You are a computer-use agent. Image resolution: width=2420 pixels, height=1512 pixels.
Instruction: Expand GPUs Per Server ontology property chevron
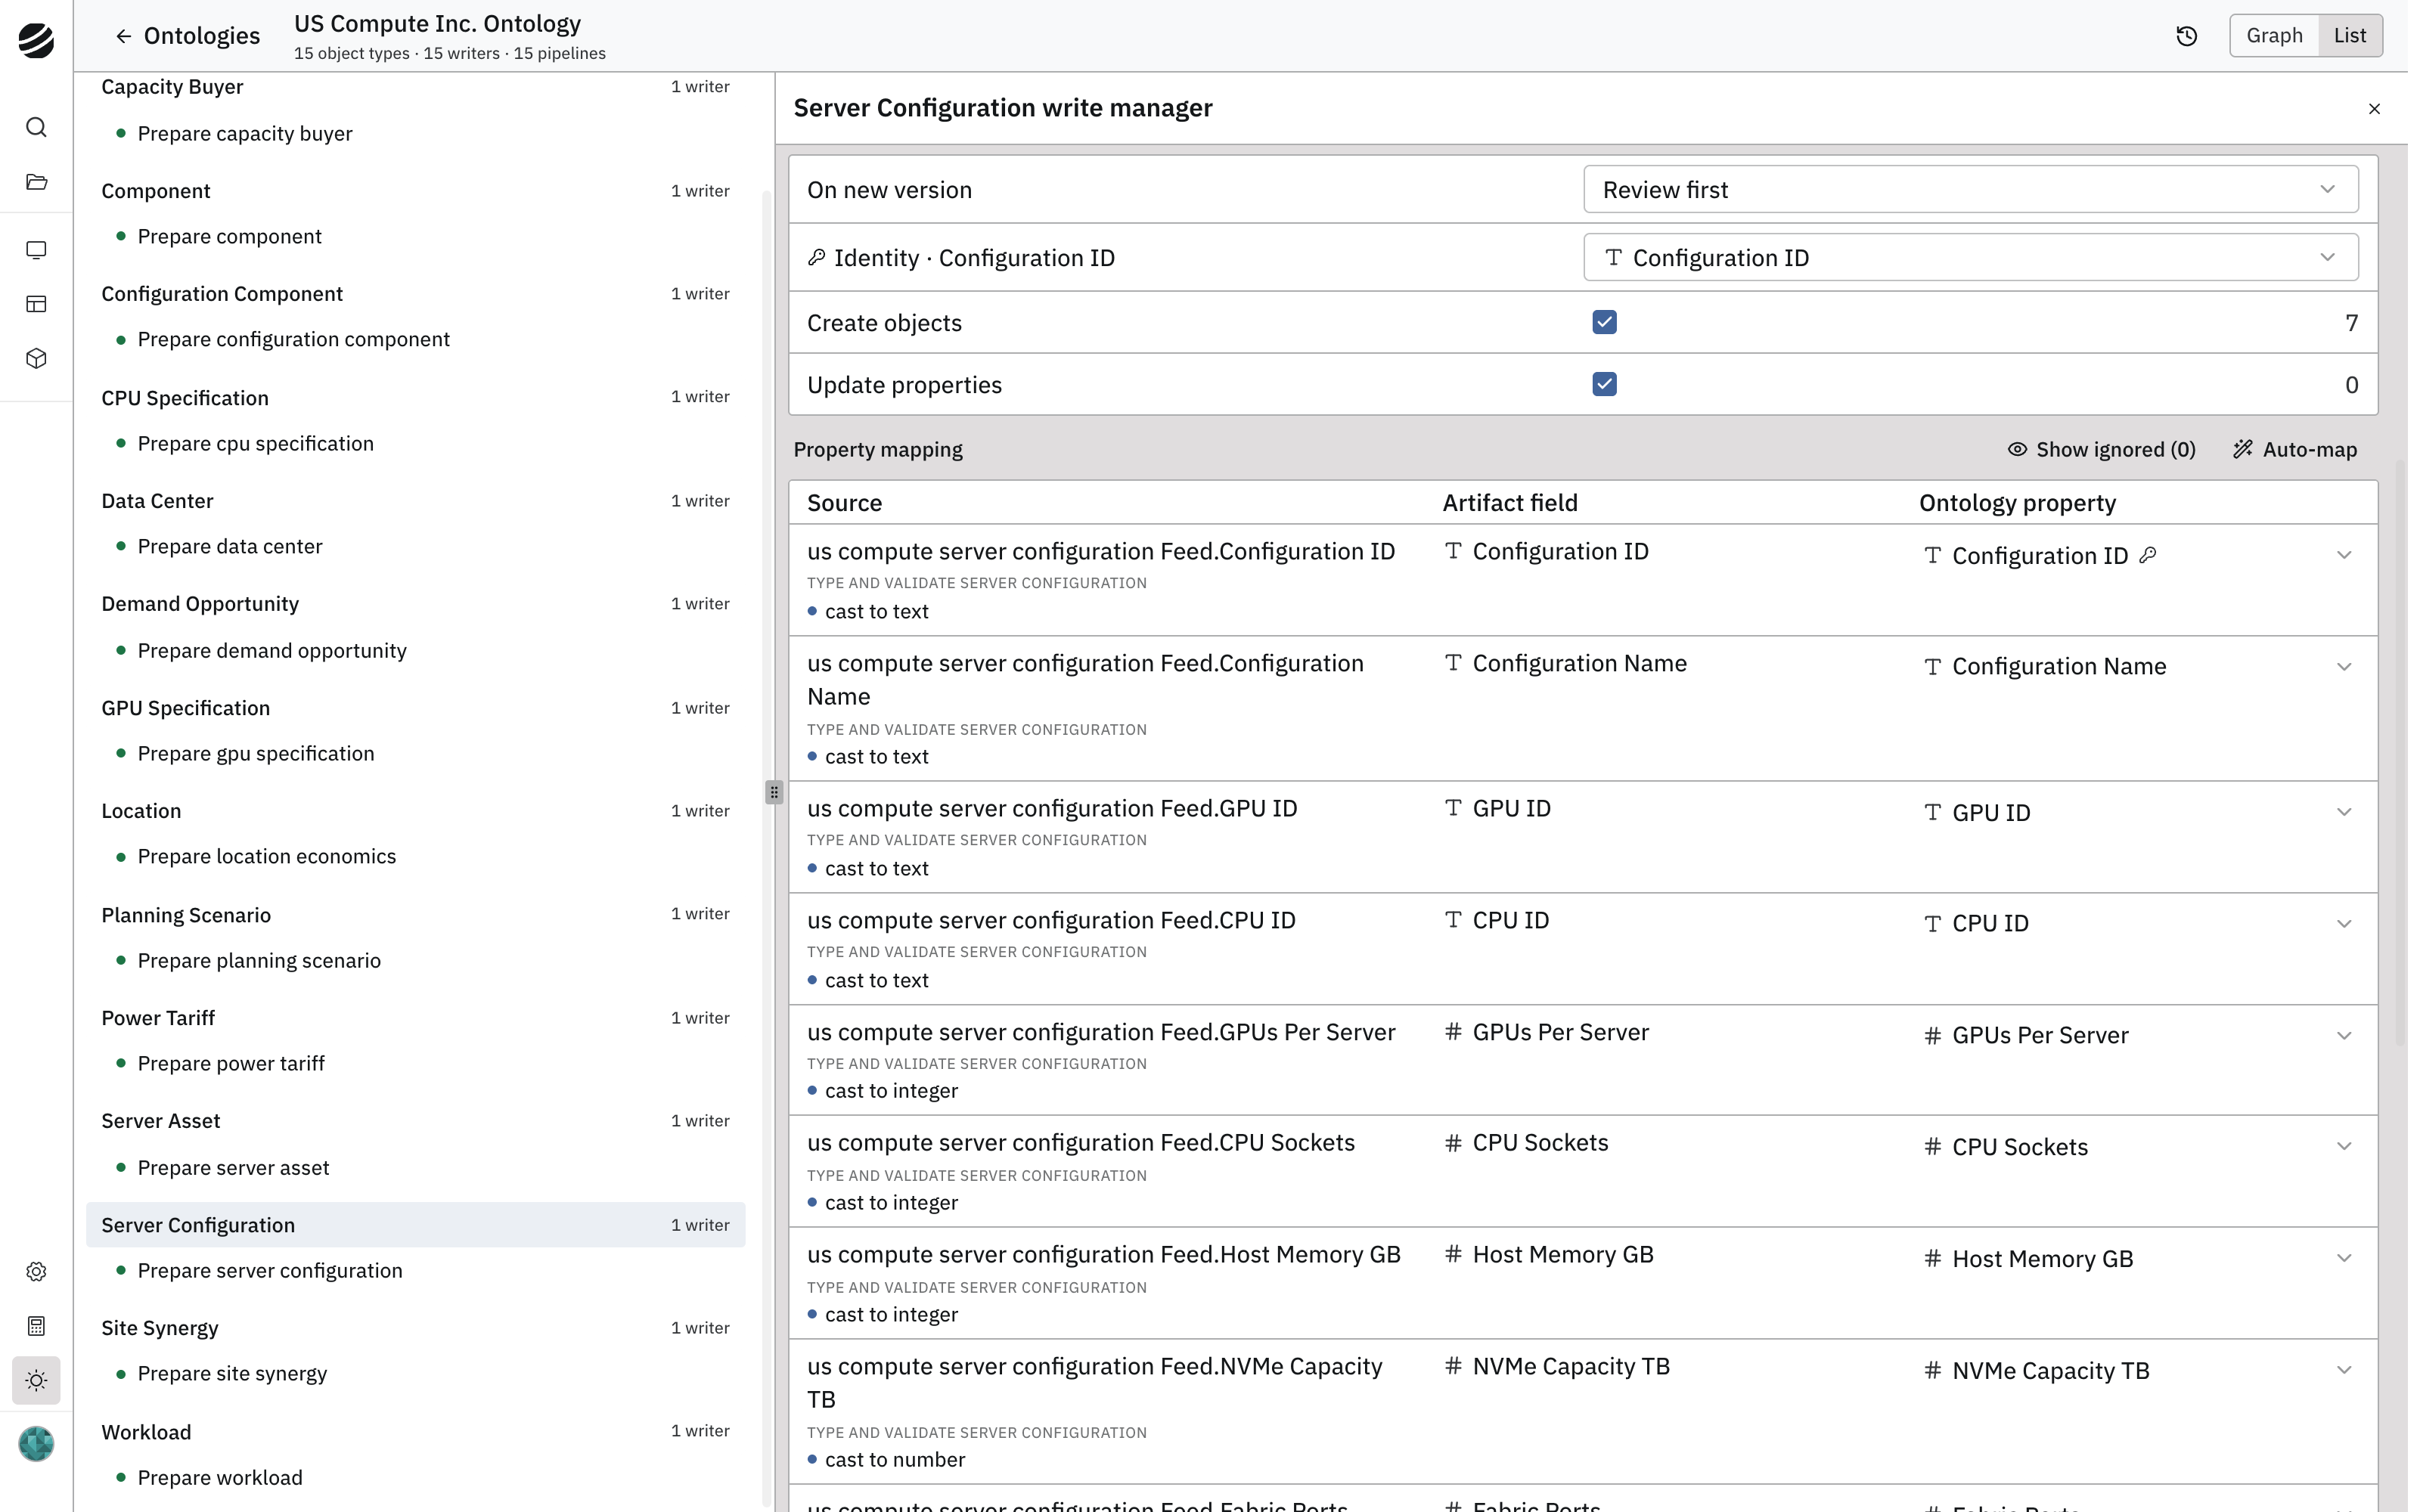coord(2343,1036)
